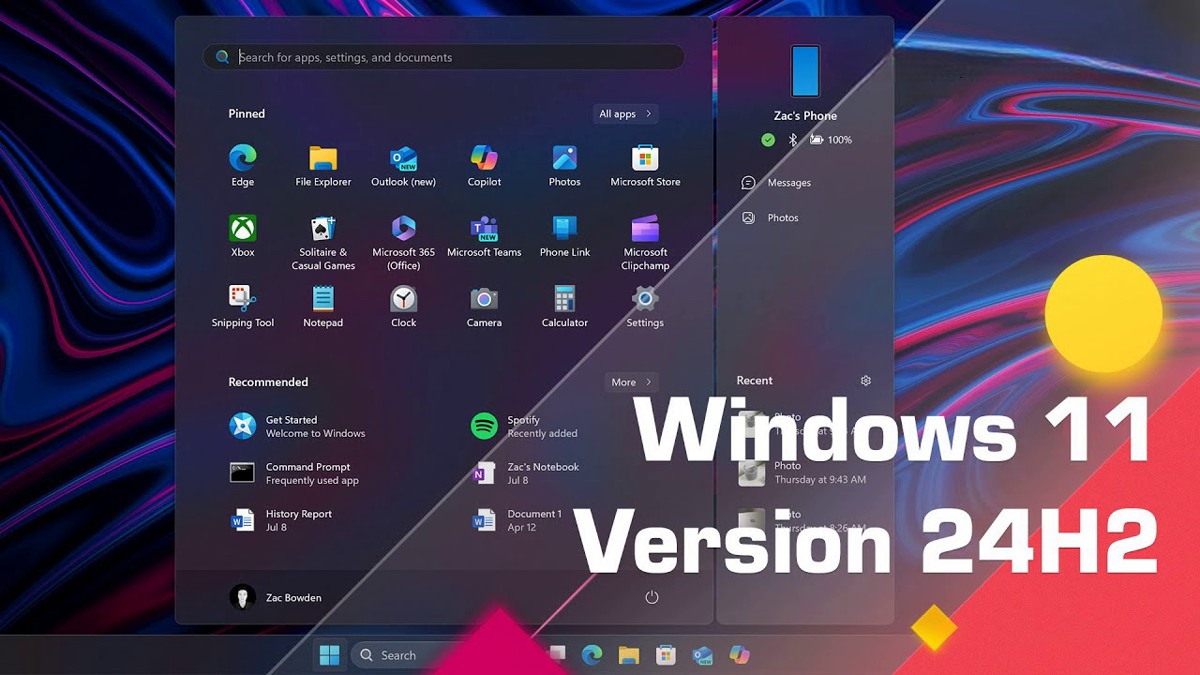Image resolution: width=1200 pixels, height=675 pixels.
Task: Open the History Report document
Action: click(281, 520)
